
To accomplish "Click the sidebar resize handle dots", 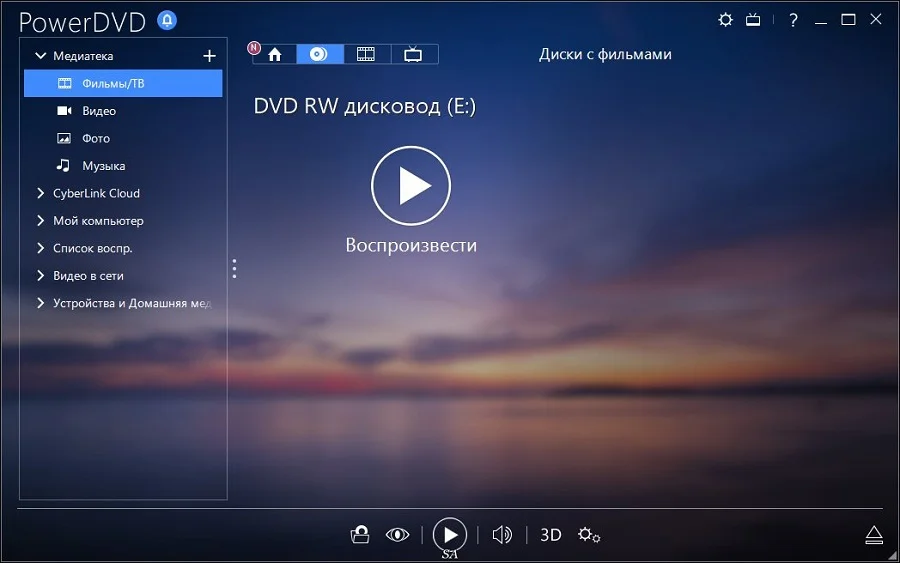I will click(234, 268).
